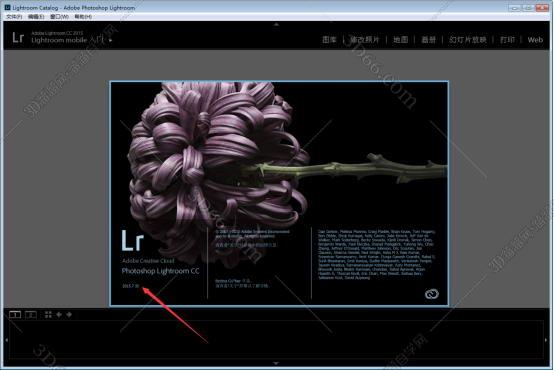Switch to the 图库 Library module
The width and height of the screenshot is (554, 370).
click(x=329, y=40)
